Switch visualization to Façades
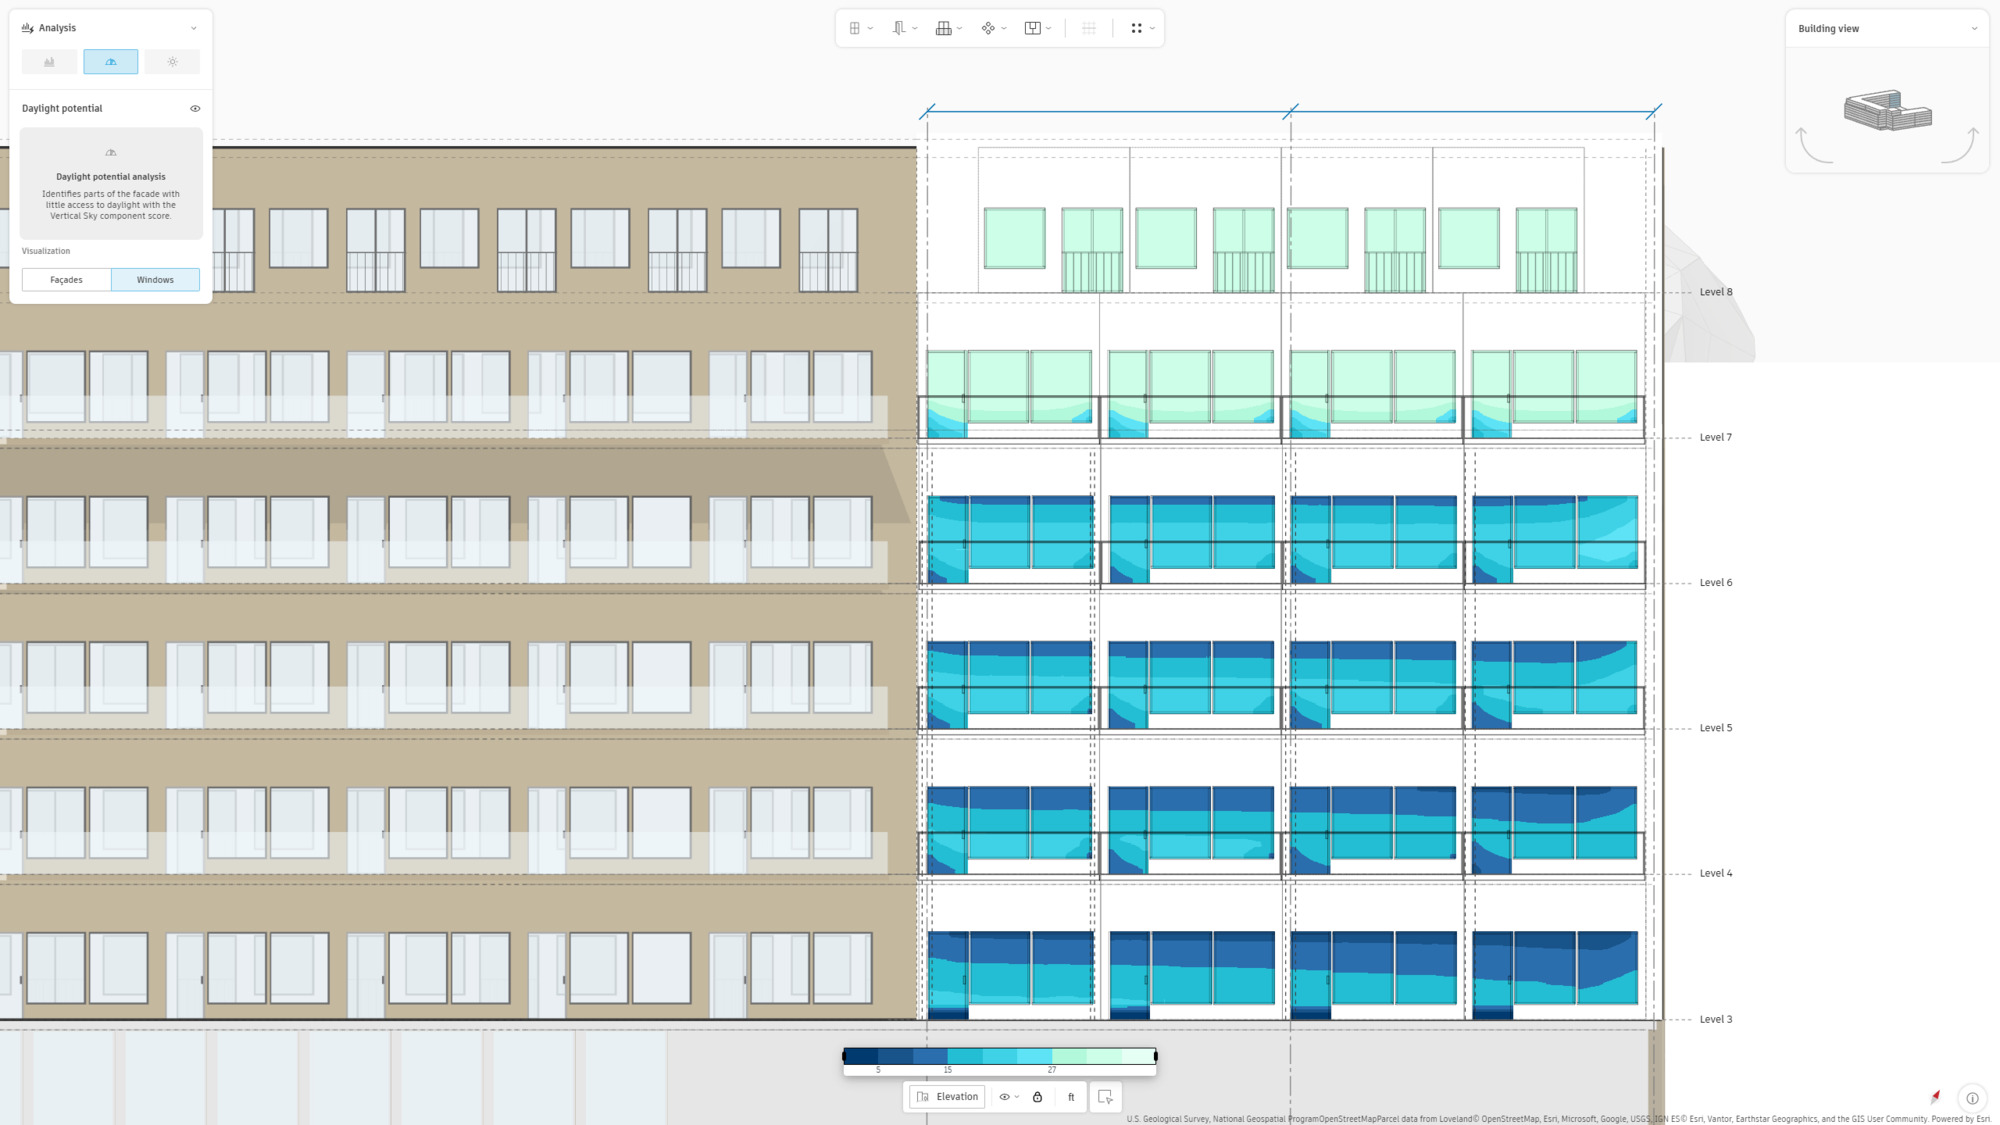This screenshot has width=2000, height=1125. point(65,279)
